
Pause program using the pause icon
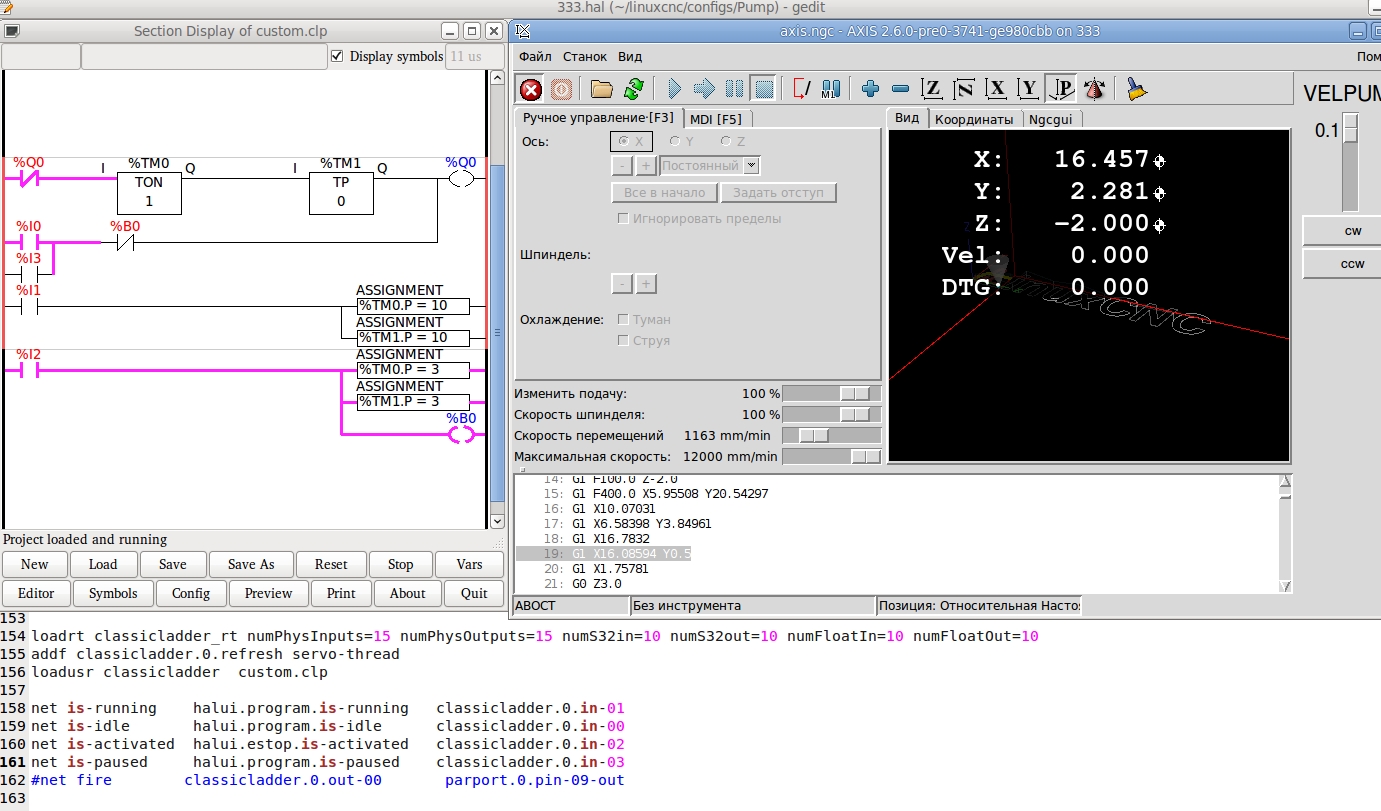(x=734, y=89)
